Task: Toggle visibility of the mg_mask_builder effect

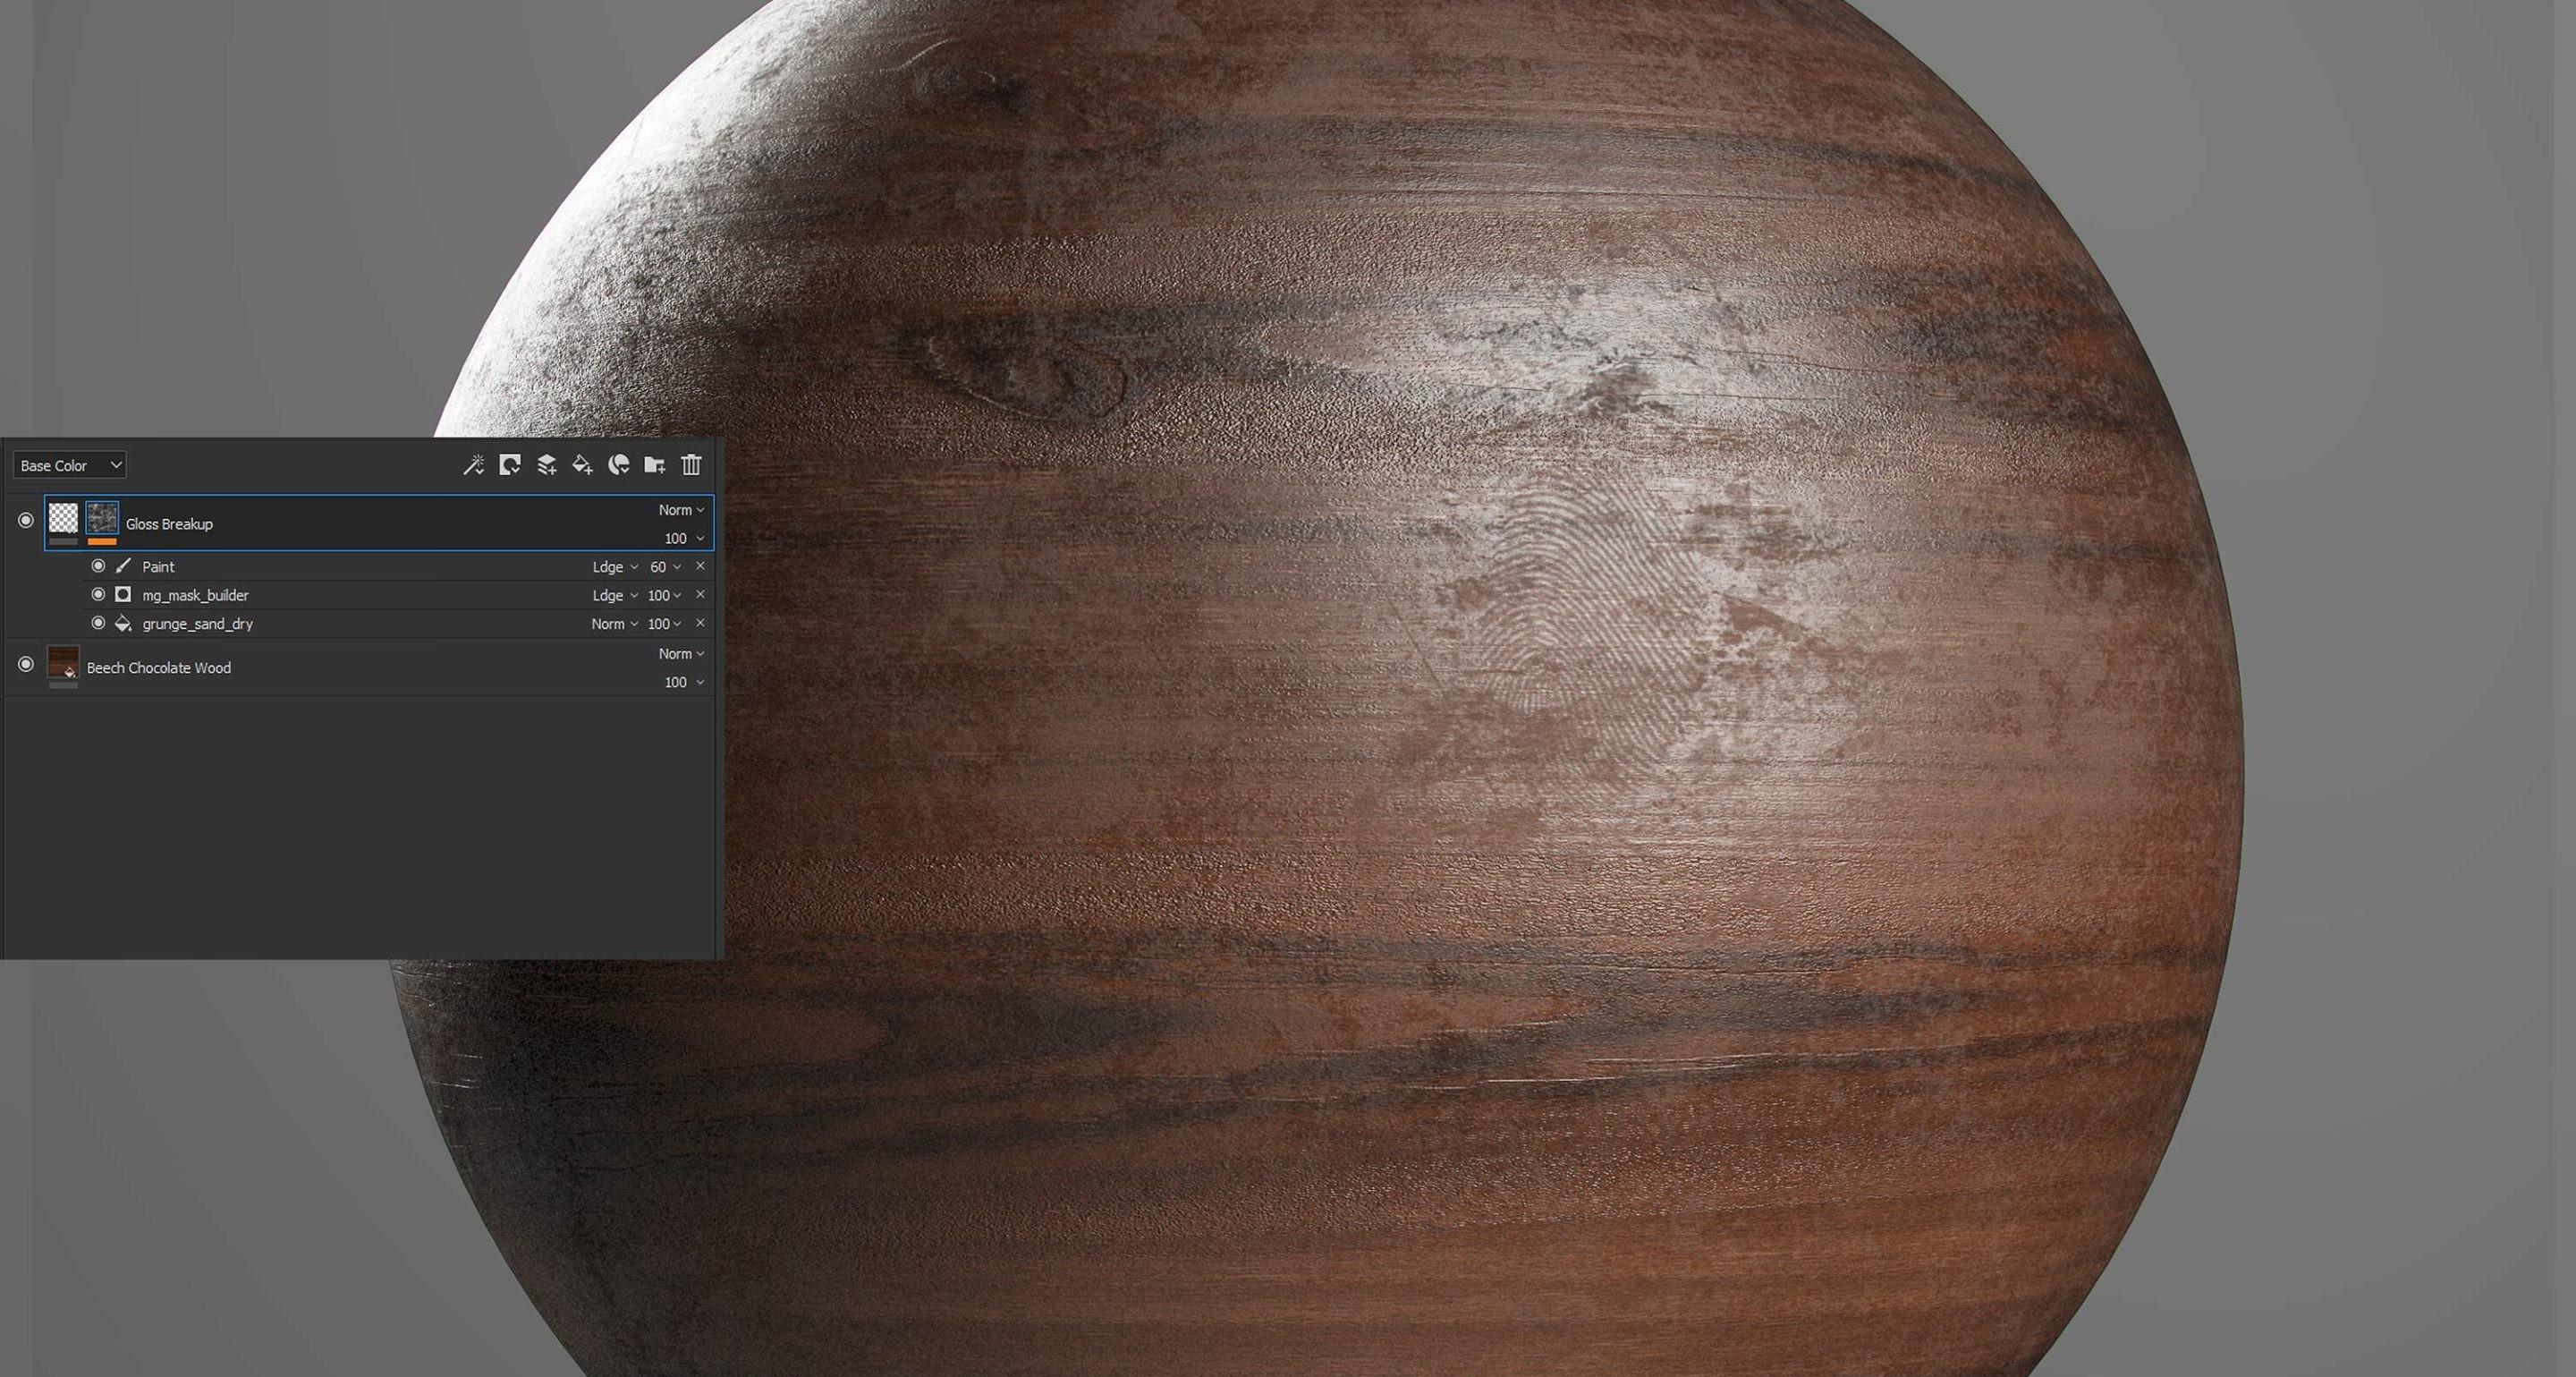Action: point(98,595)
